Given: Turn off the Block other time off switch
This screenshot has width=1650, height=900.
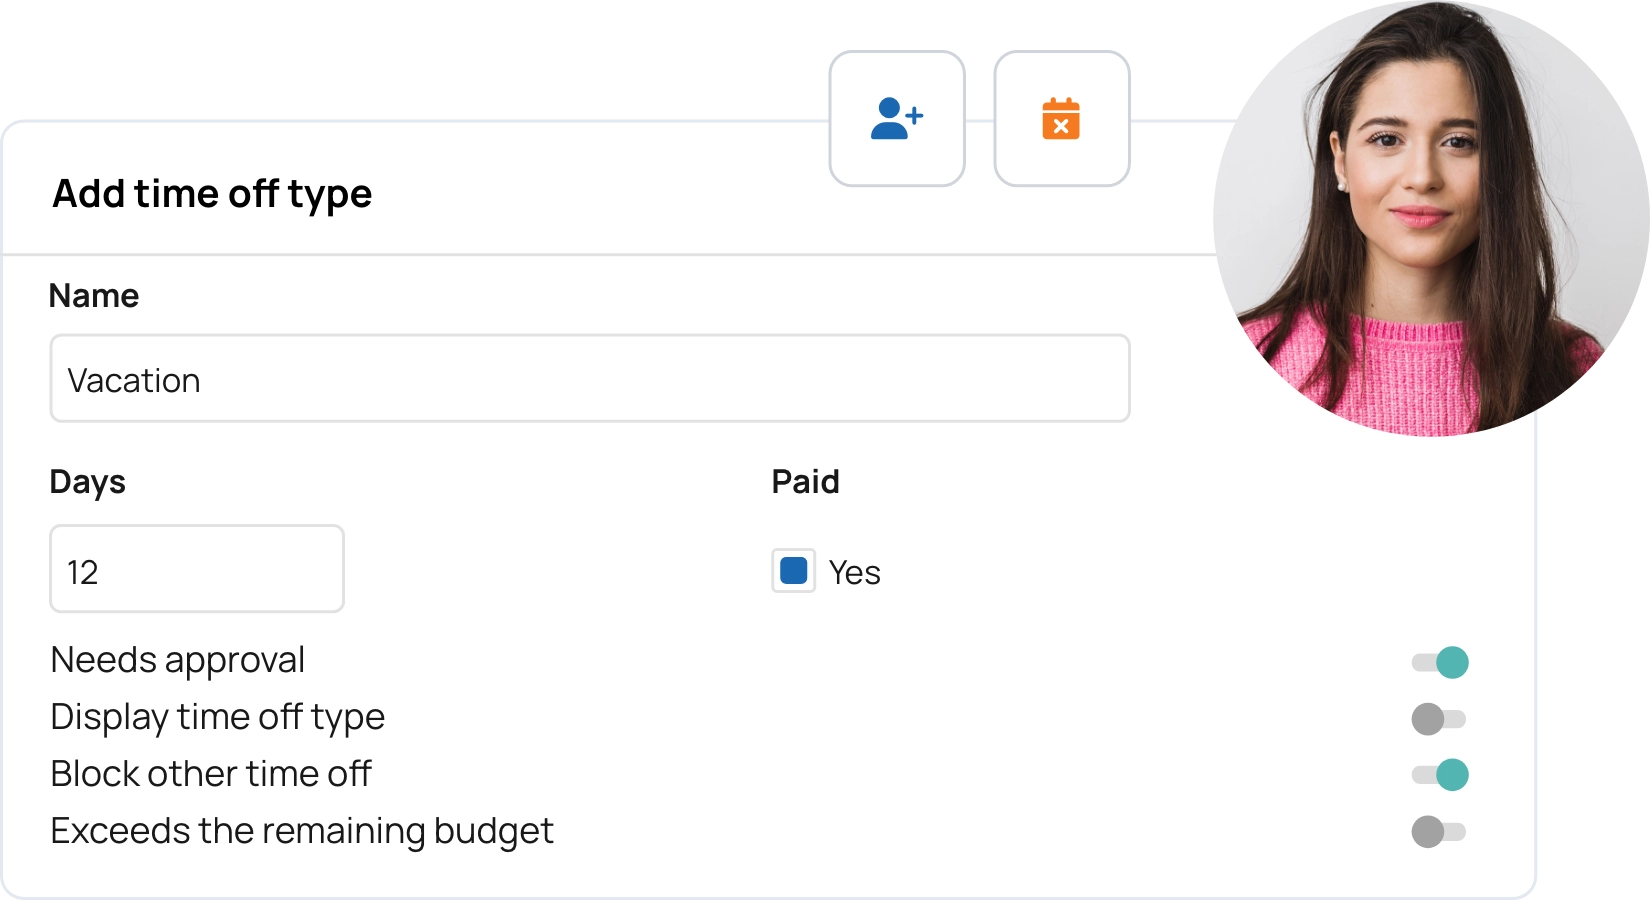Looking at the screenshot, I should pyautogui.click(x=1440, y=775).
